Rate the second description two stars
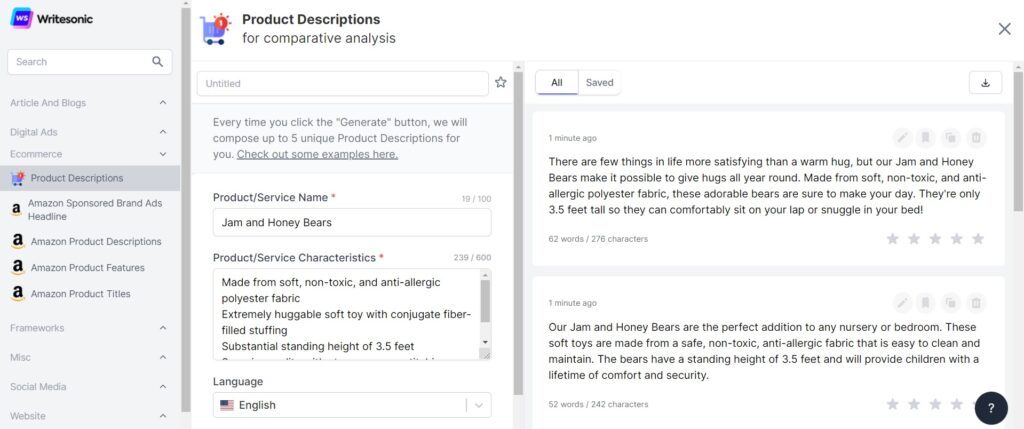 click(914, 404)
